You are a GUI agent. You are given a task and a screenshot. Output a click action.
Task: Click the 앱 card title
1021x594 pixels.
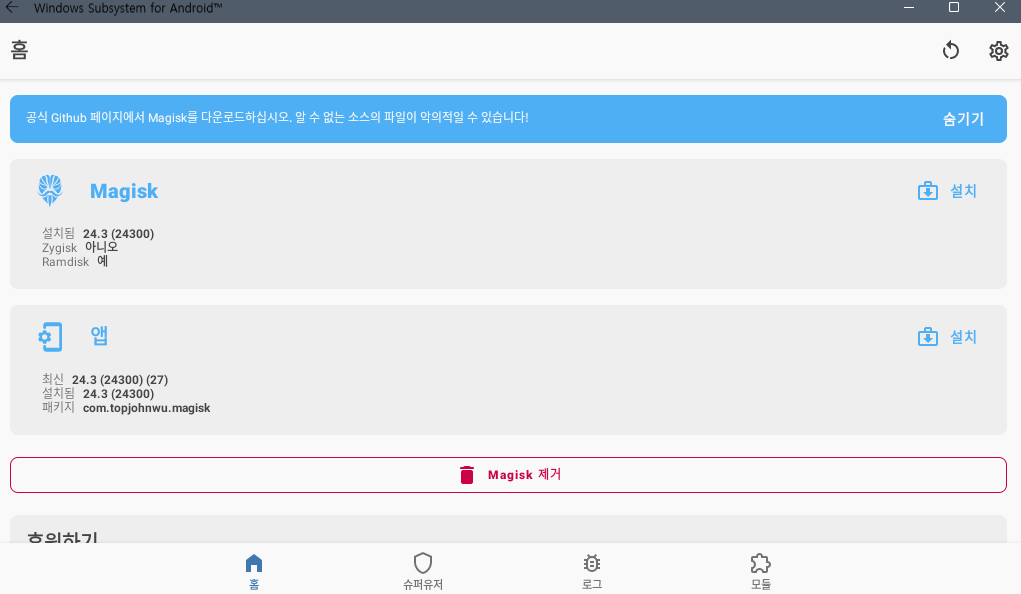coord(99,336)
